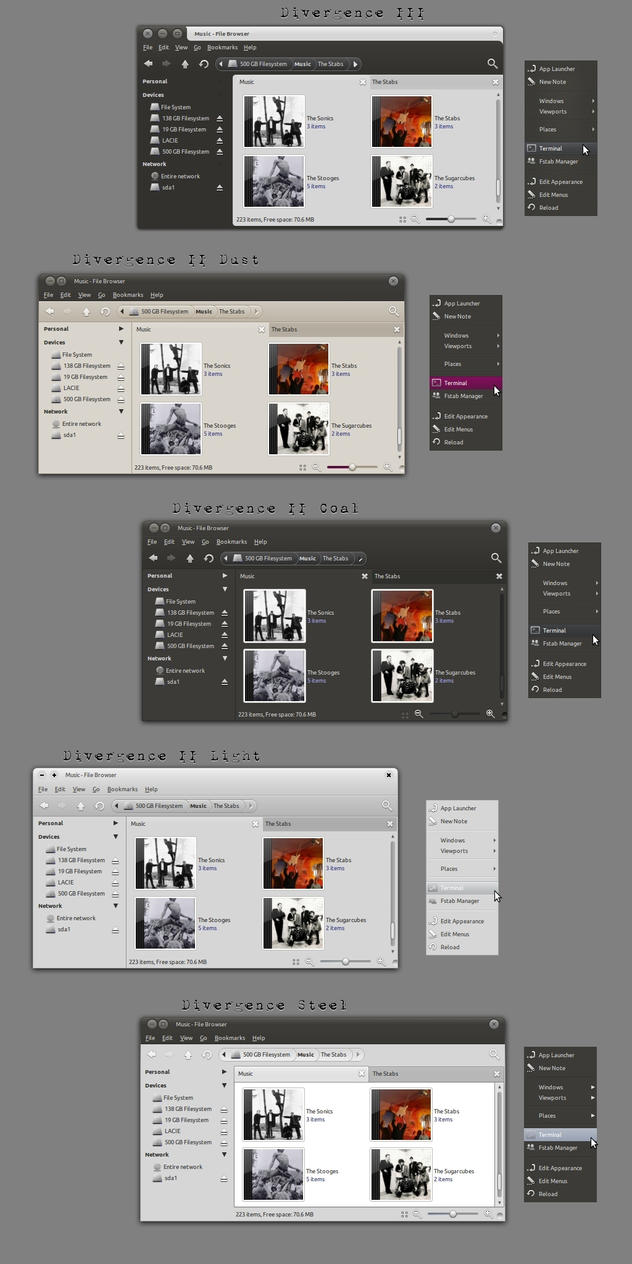Open The Sugarcubes folder thumbnail in Divergence II Light
Image resolution: width=632 pixels, height=1264 pixels.
pyautogui.click(x=293, y=922)
